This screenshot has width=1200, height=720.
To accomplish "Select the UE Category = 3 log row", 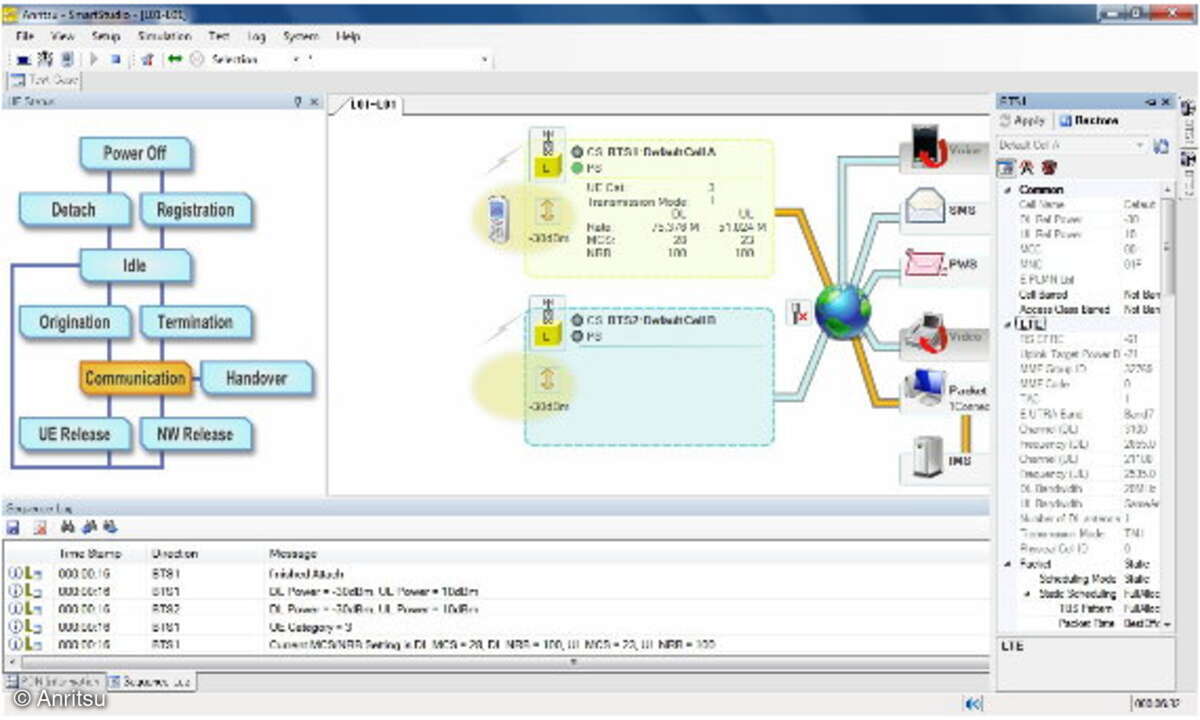I will 495,626.
